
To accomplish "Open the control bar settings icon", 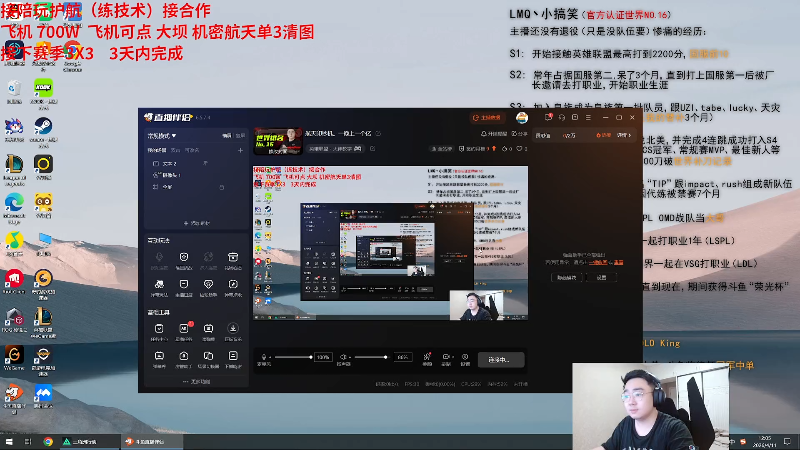I will point(465,359).
